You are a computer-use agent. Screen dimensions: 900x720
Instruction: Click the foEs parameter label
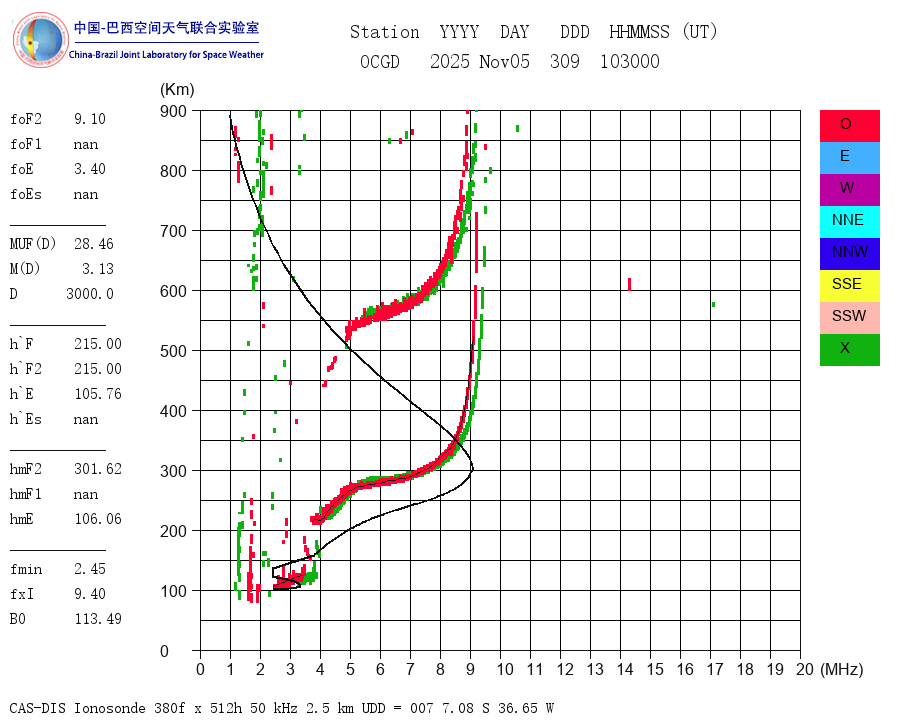click(x=26, y=194)
